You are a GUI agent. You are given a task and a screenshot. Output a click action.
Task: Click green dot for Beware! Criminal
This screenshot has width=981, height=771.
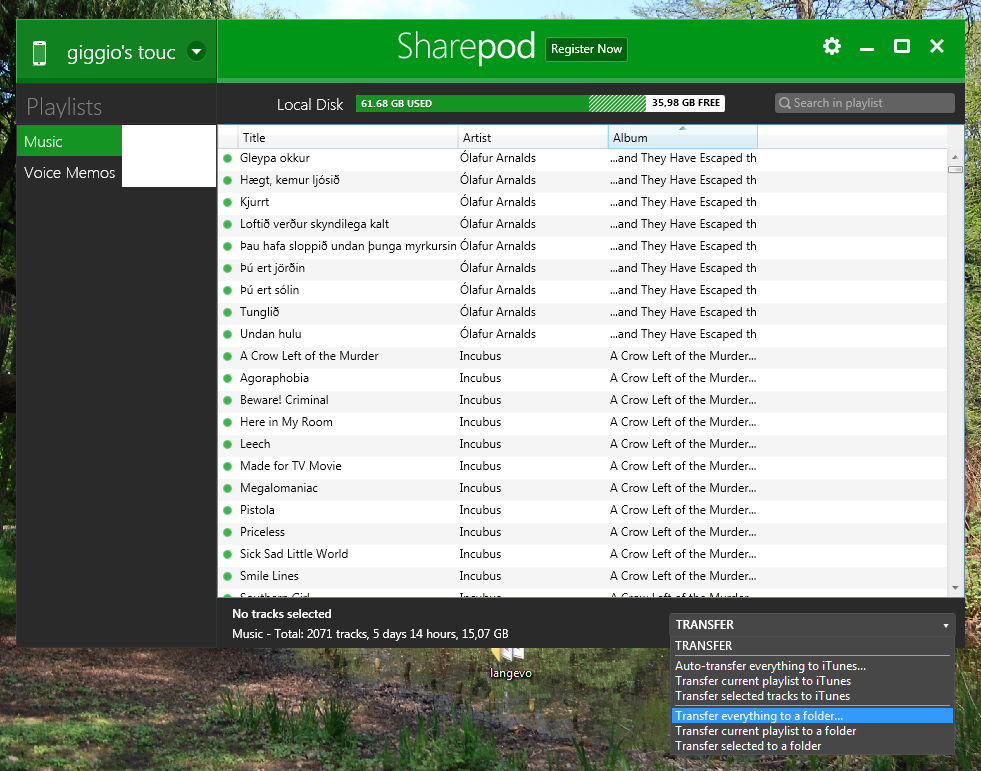click(228, 400)
